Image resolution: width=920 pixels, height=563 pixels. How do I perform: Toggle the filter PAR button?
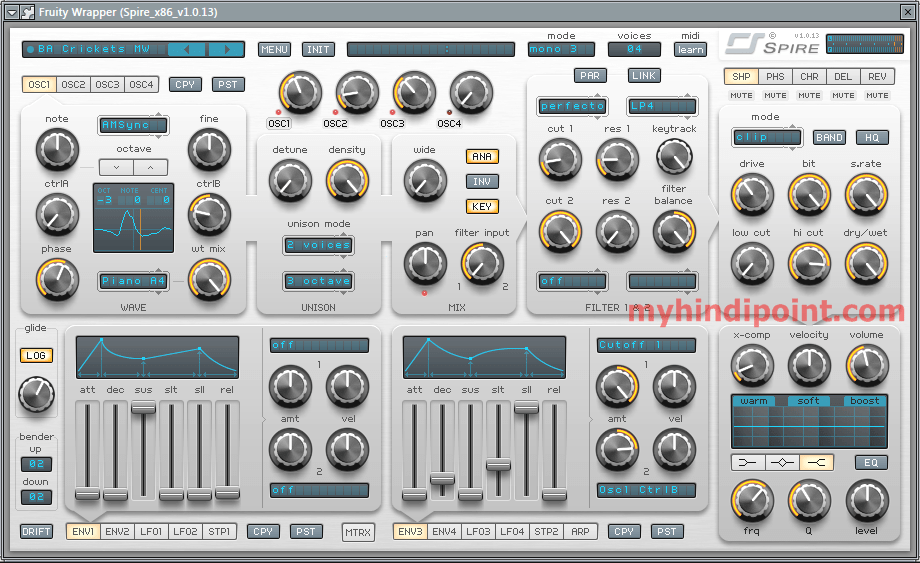coord(590,76)
